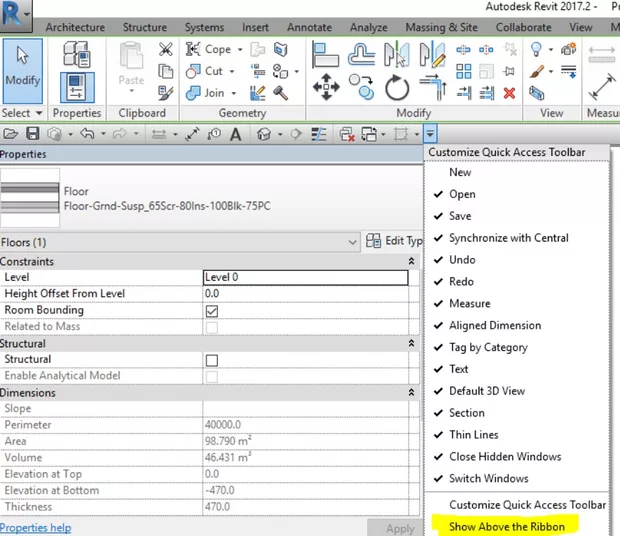Select Show Above the Ribbon

[x=507, y=526]
